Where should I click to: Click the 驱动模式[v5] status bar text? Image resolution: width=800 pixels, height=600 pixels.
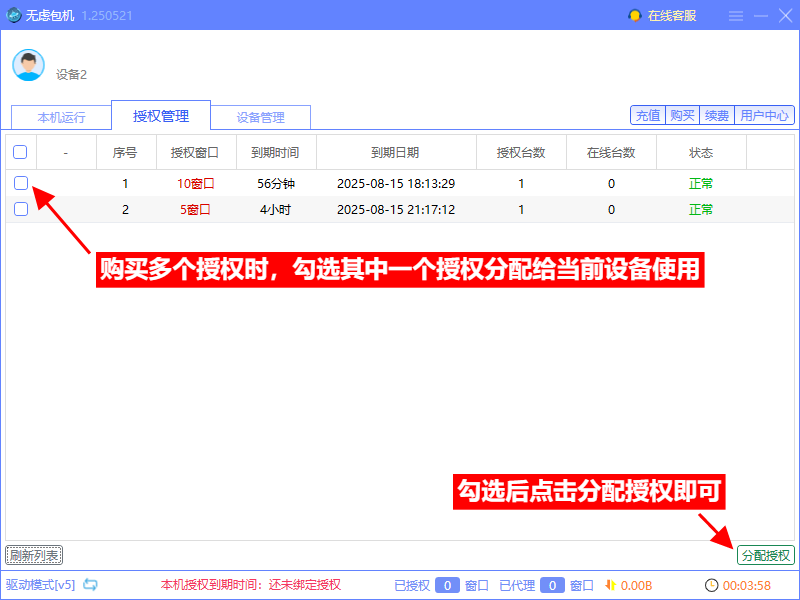tap(42, 587)
